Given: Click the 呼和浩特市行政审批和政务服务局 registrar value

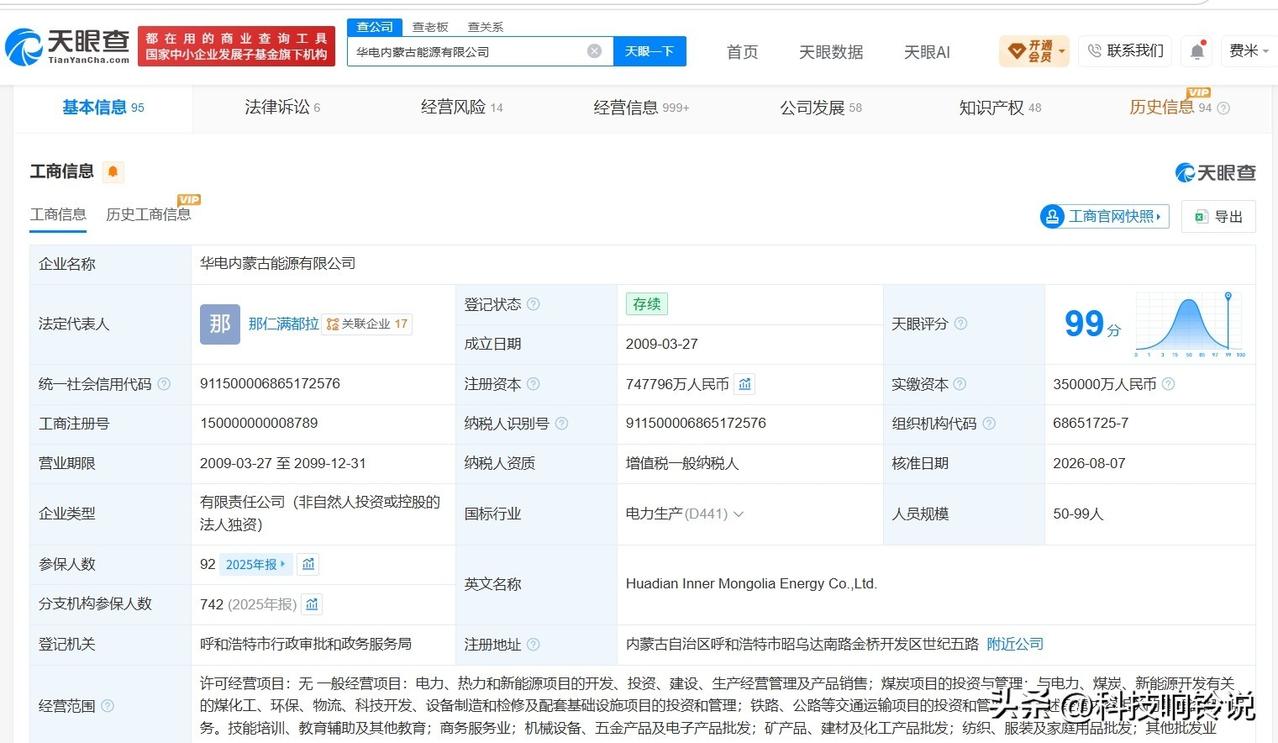Looking at the screenshot, I should click(x=305, y=644).
